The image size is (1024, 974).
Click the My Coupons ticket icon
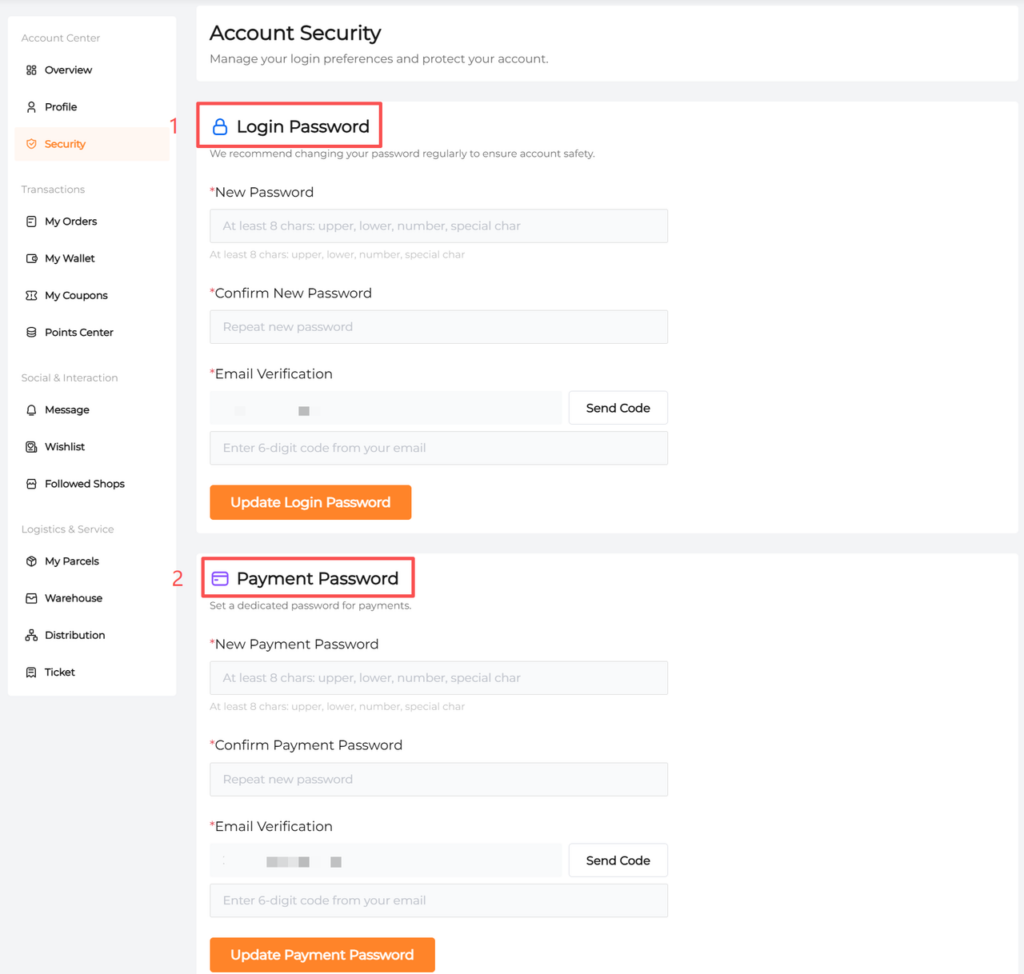[x=31, y=295]
